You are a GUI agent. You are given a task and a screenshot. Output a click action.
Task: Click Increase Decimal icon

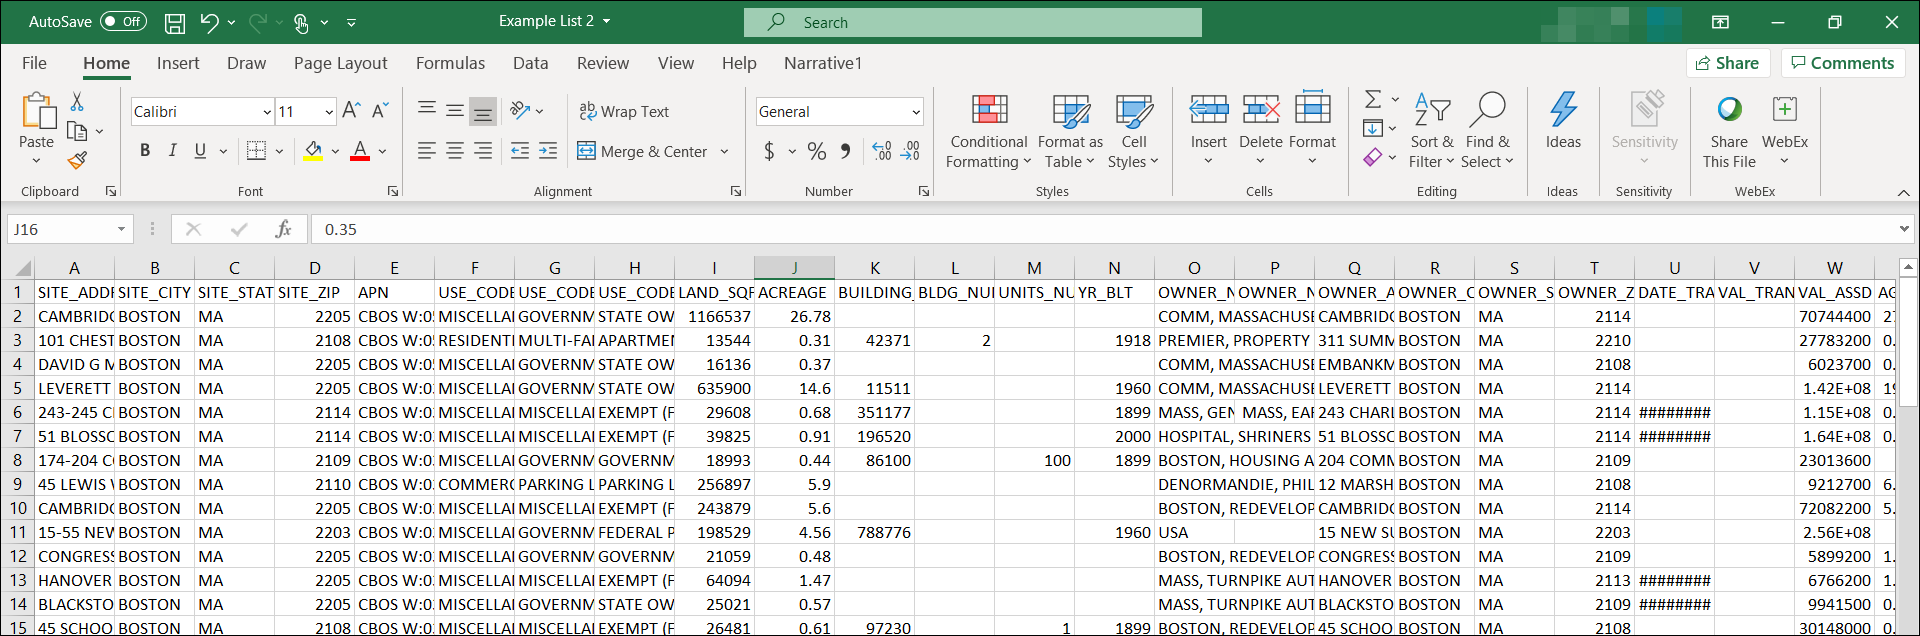point(882,151)
